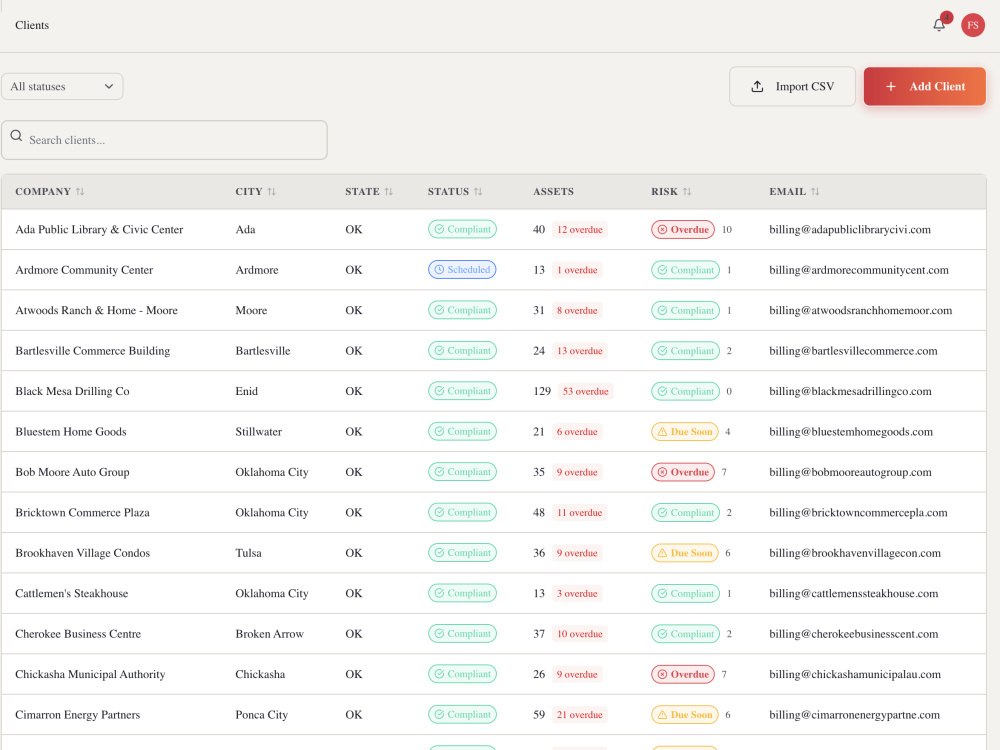This screenshot has width=1000, height=750.
Task: Sort the table by State column
Action: pyautogui.click(x=369, y=191)
